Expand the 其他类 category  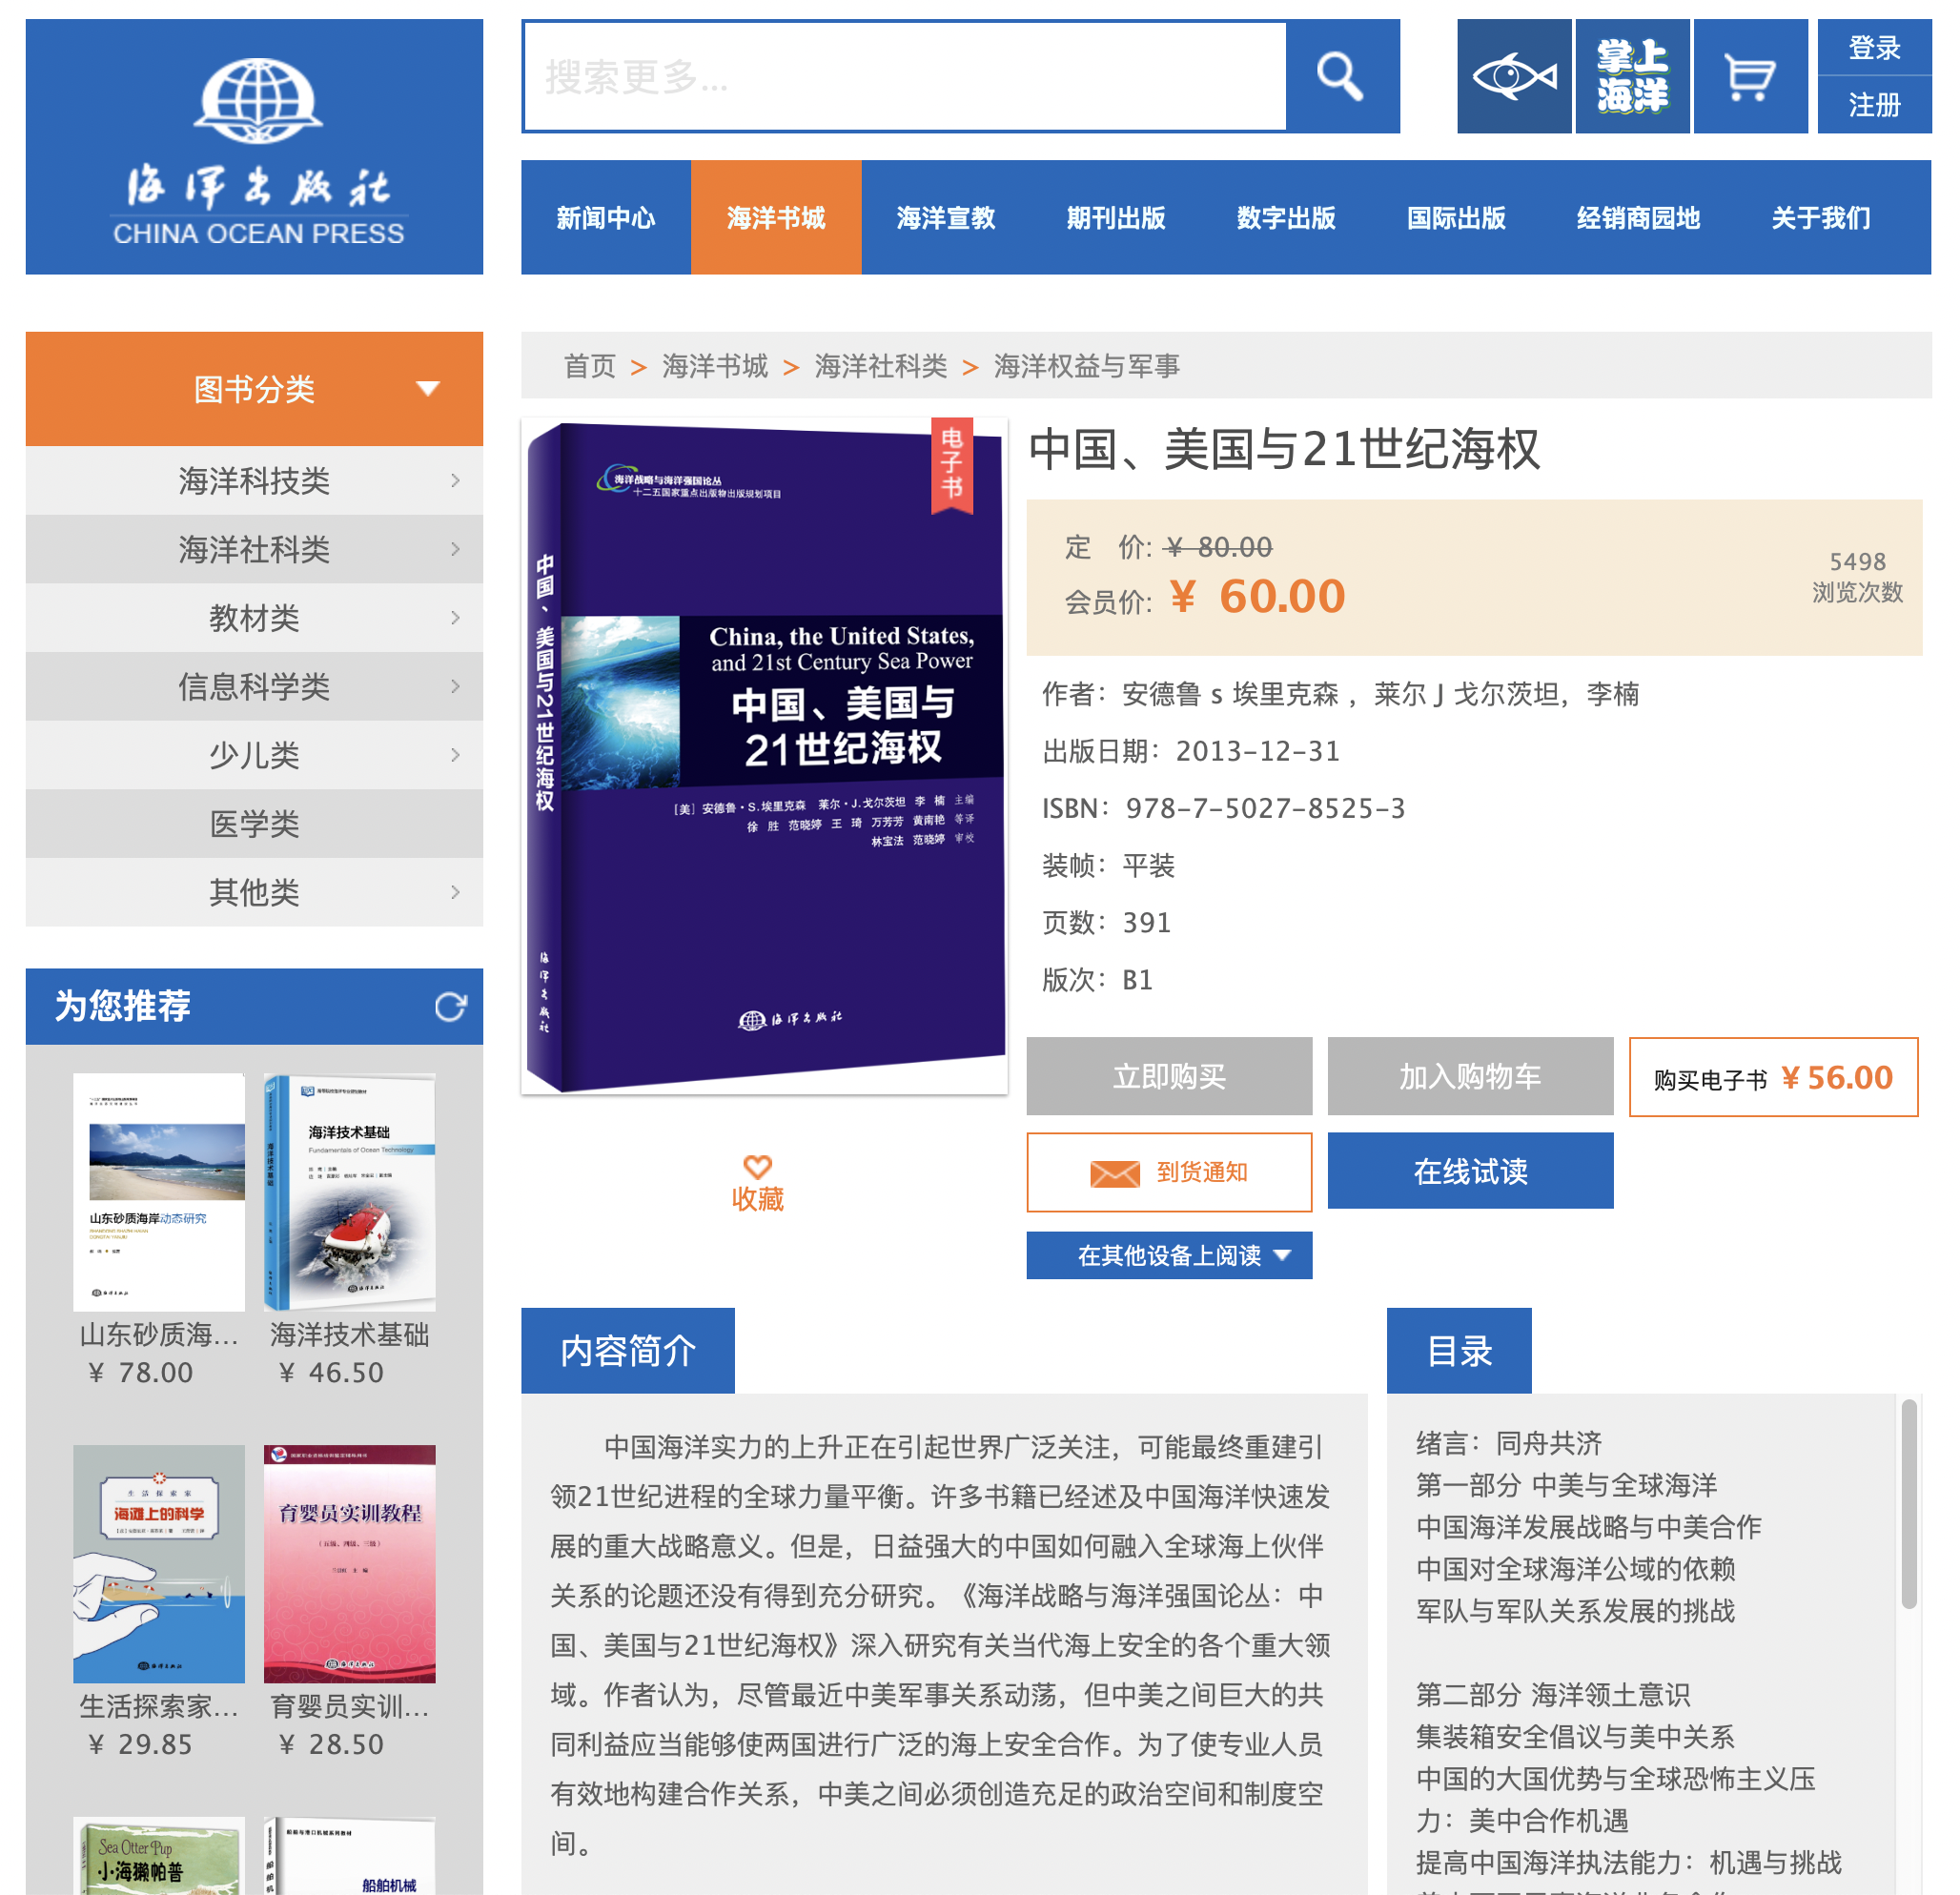tap(254, 892)
